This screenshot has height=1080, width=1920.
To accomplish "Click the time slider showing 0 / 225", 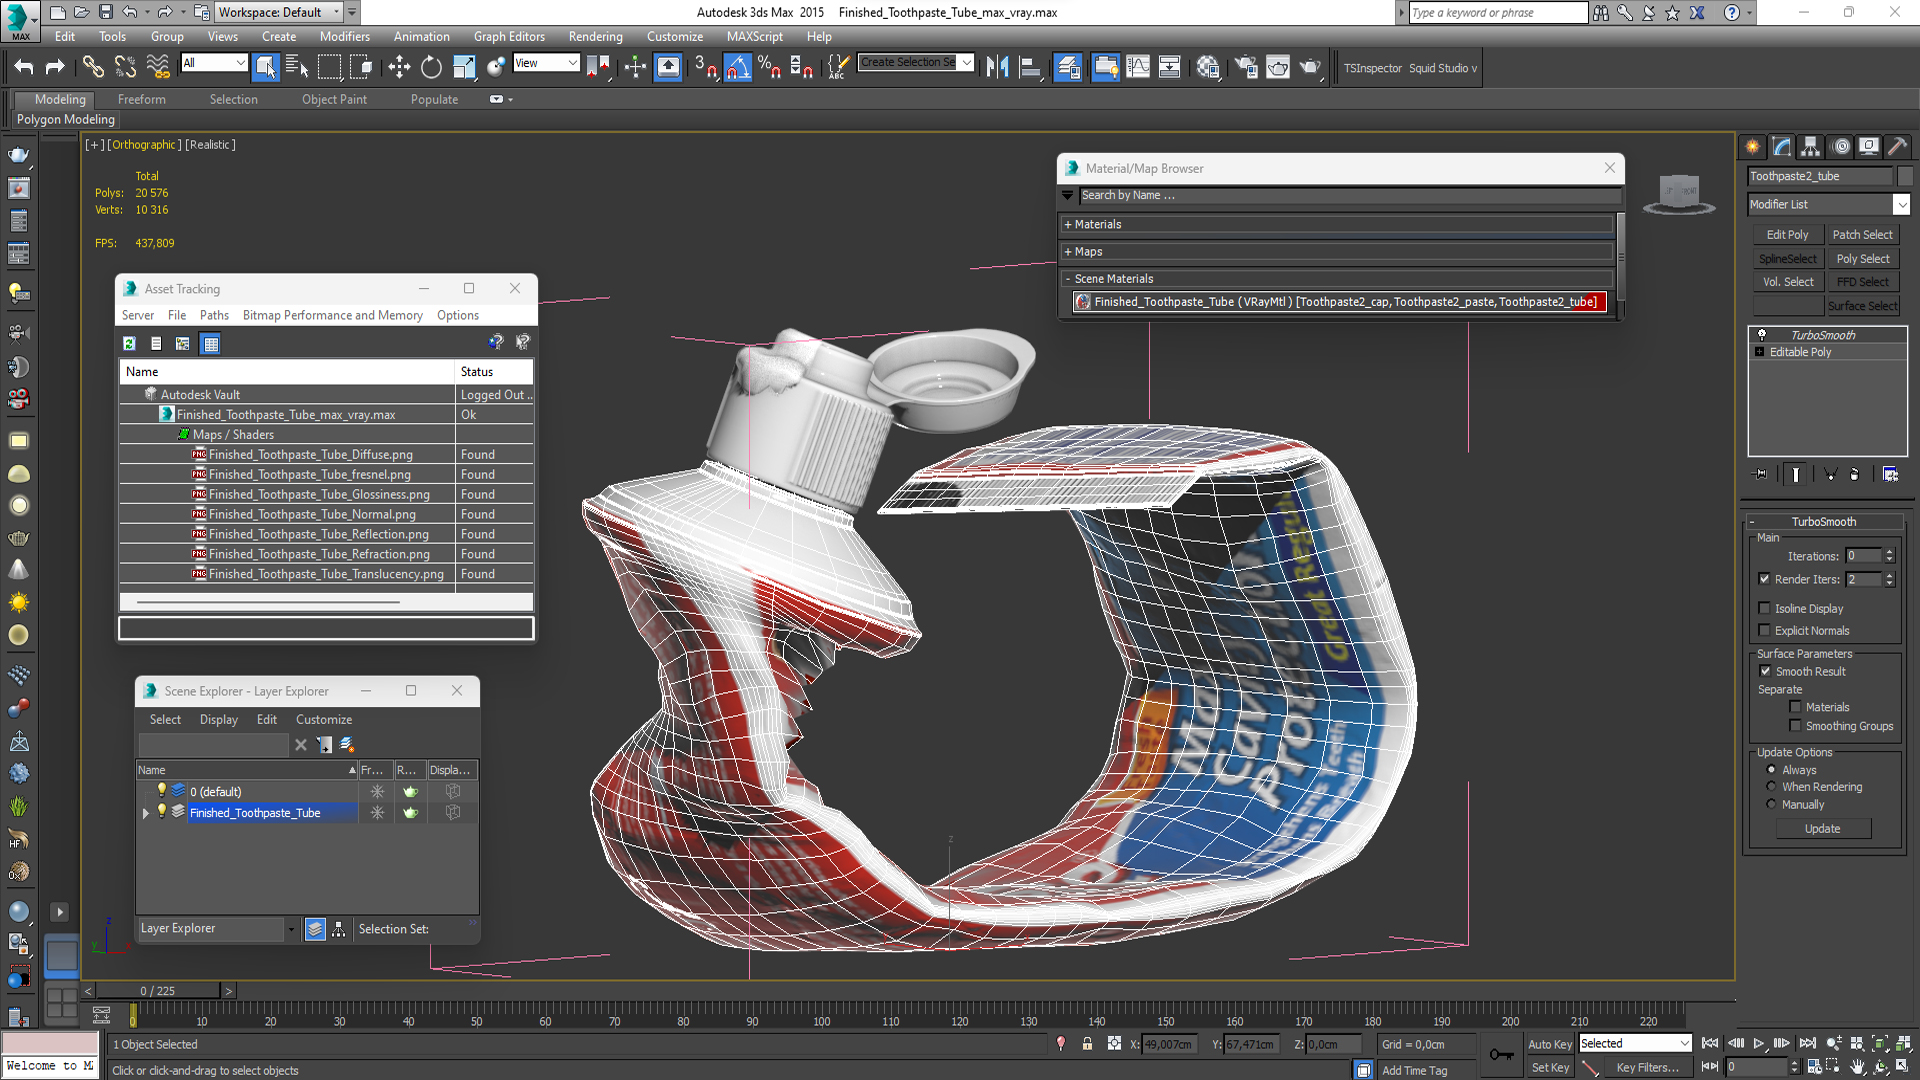I will click(x=158, y=991).
